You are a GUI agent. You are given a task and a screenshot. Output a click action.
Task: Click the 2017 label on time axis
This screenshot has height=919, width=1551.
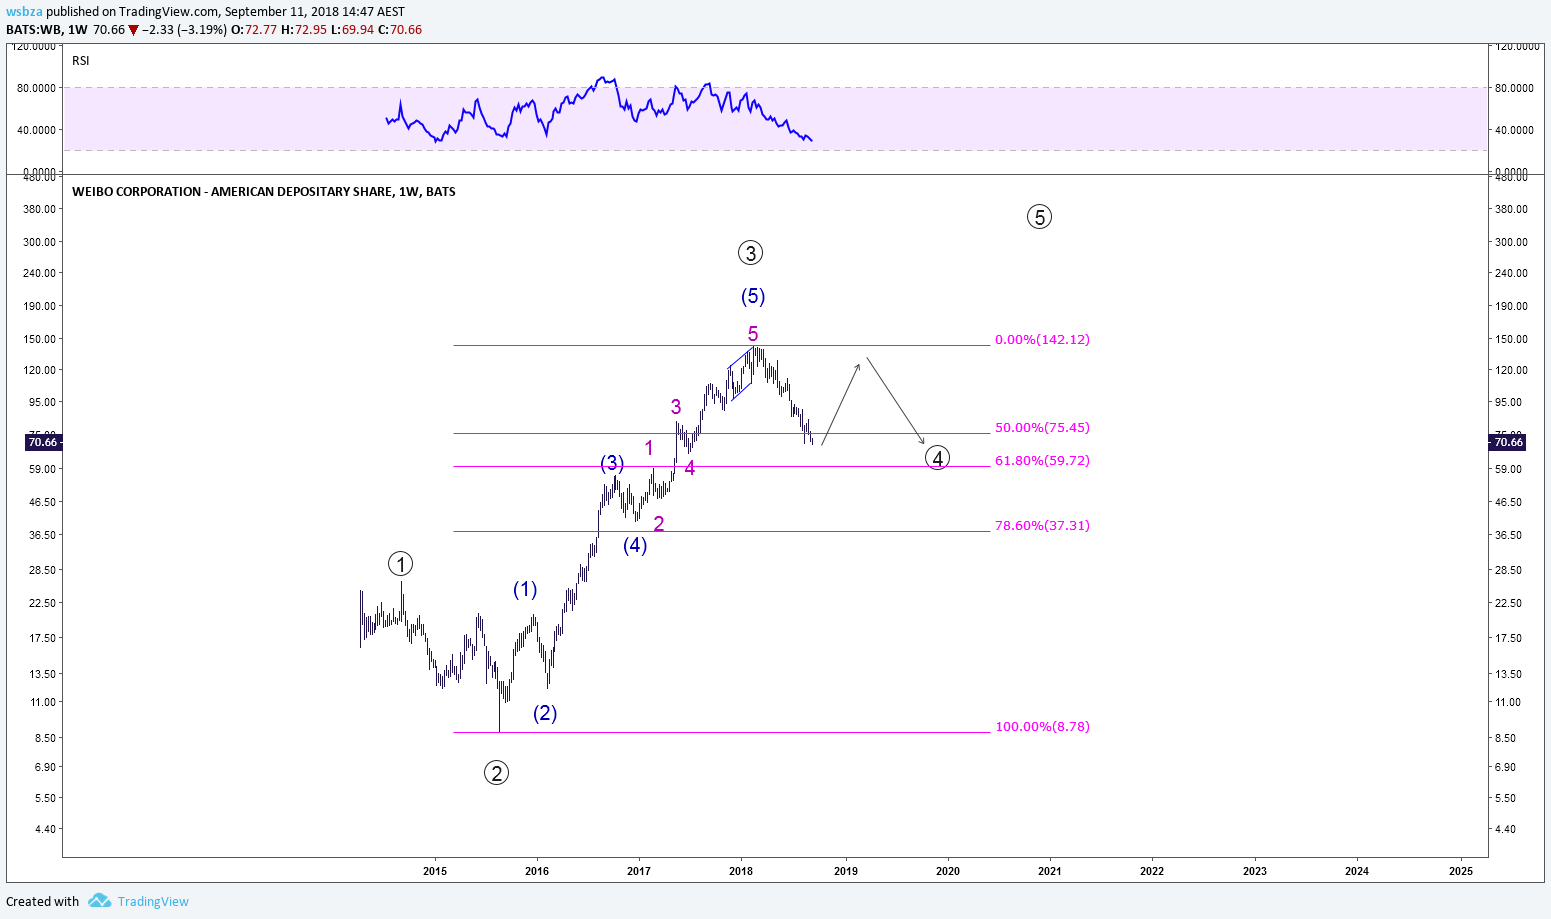[x=639, y=871]
